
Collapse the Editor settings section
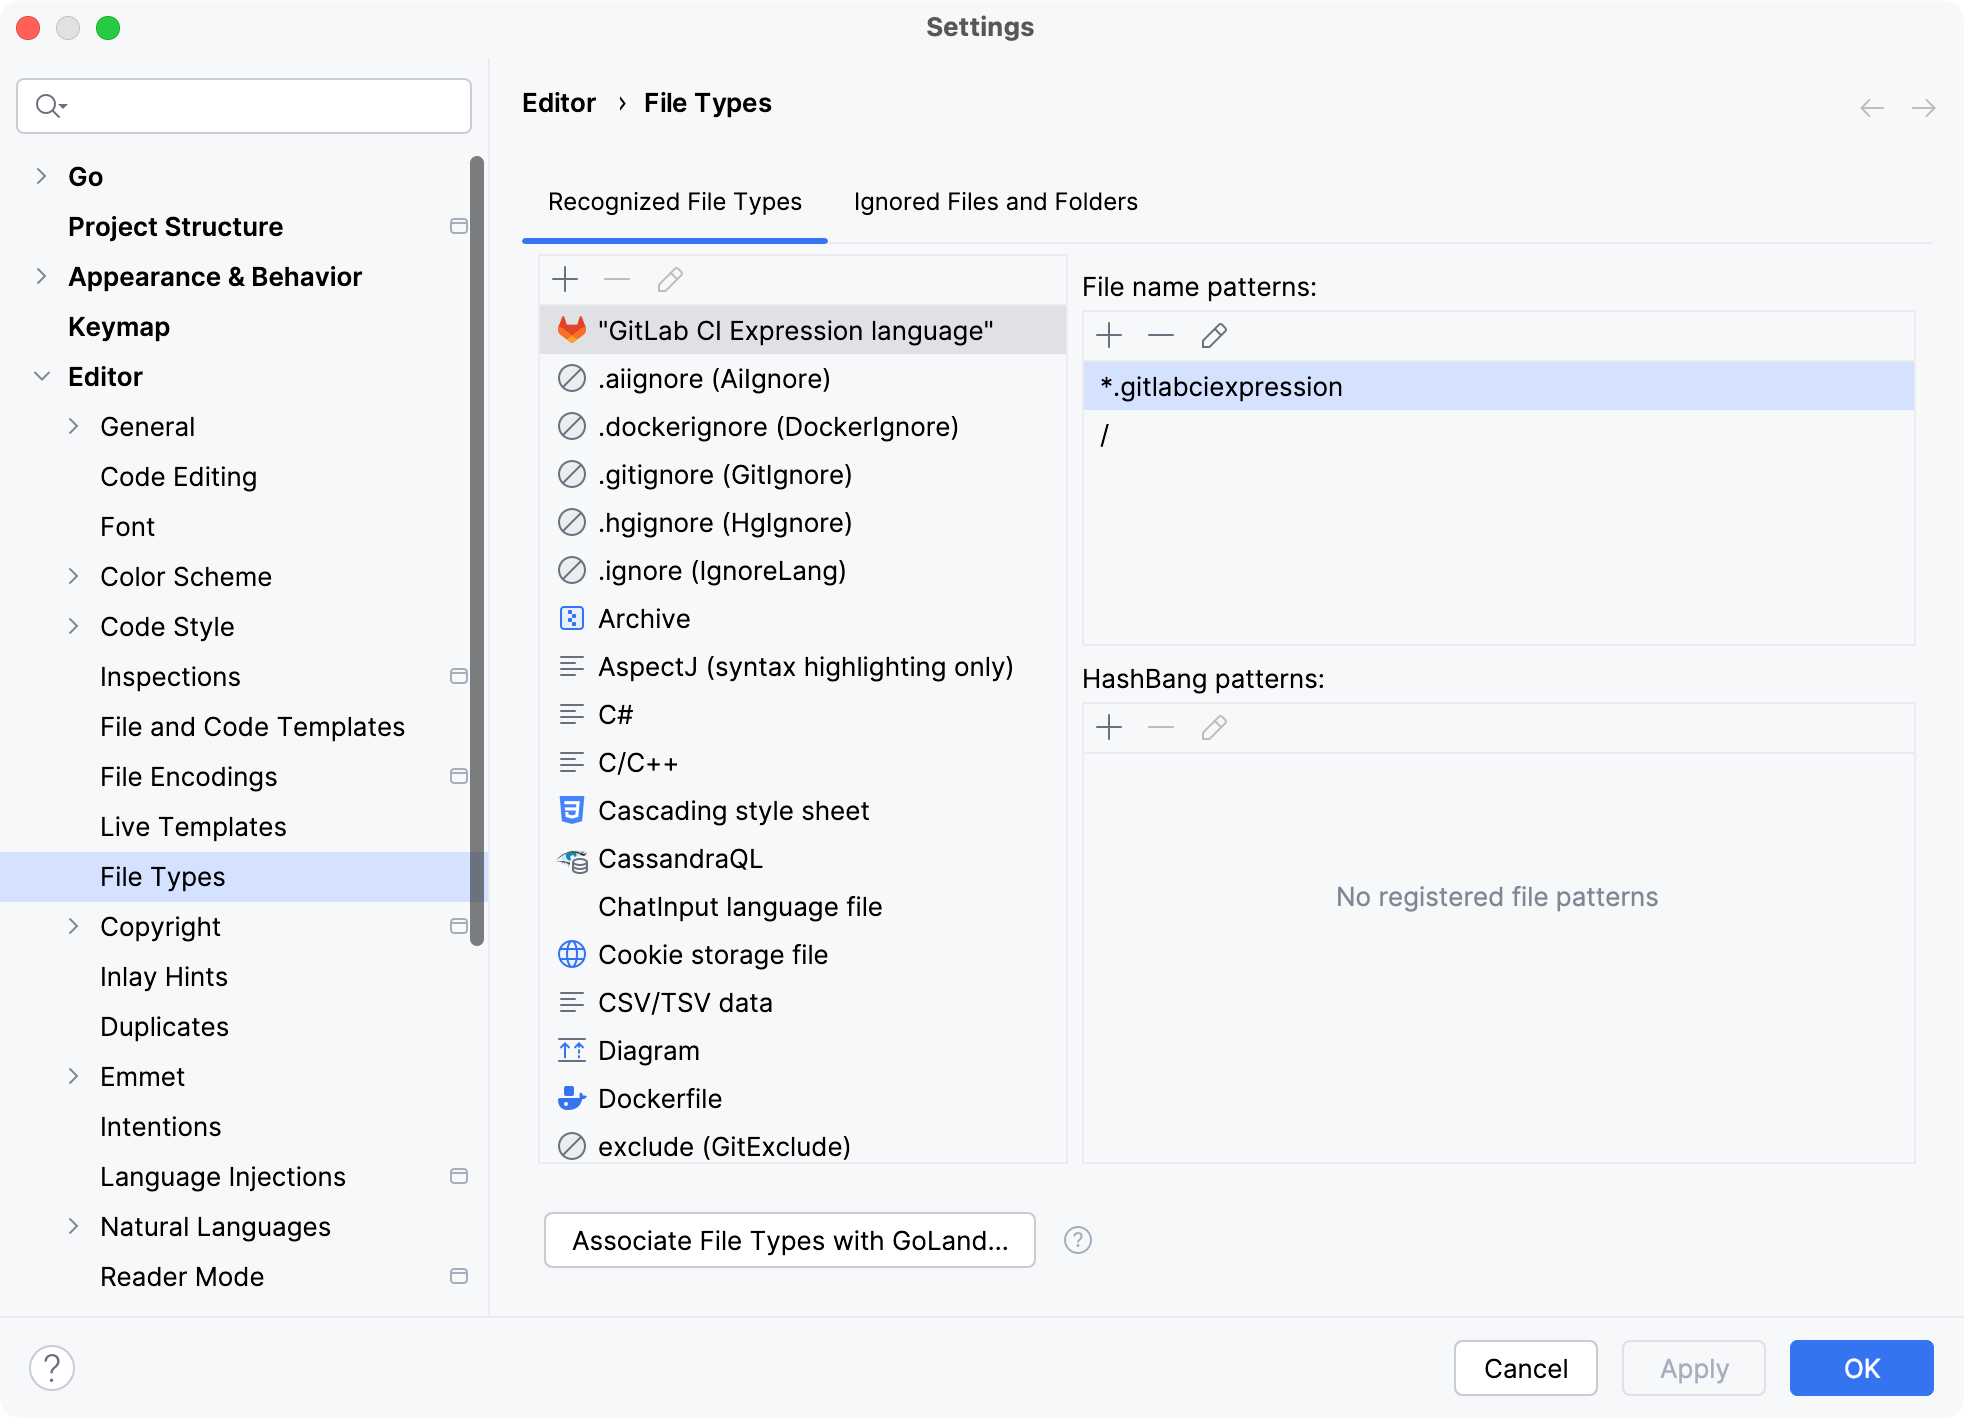pyautogui.click(x=41, y=376)
